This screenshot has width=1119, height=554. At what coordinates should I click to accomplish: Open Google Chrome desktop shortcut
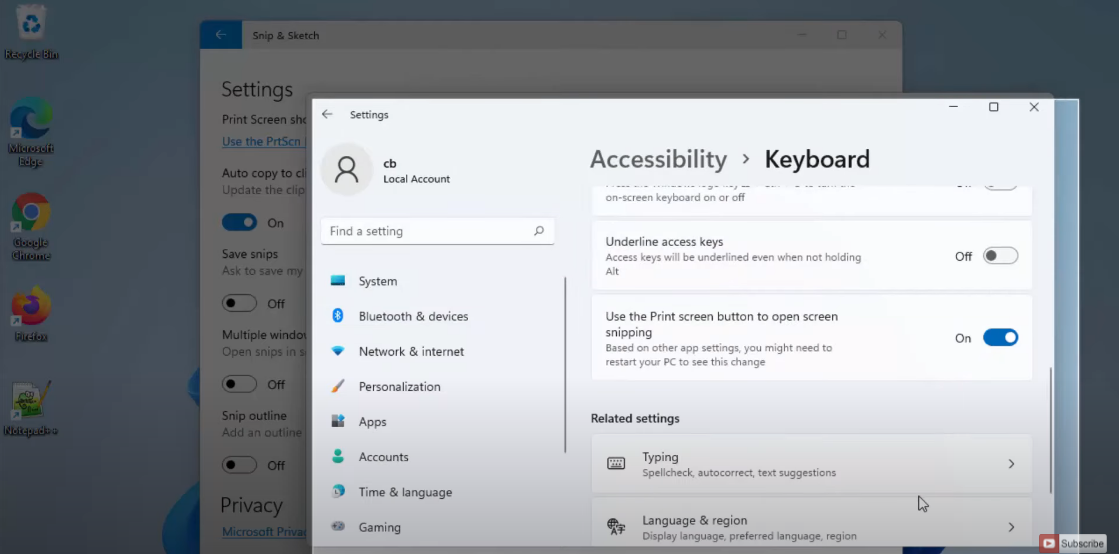pos(31,214)
